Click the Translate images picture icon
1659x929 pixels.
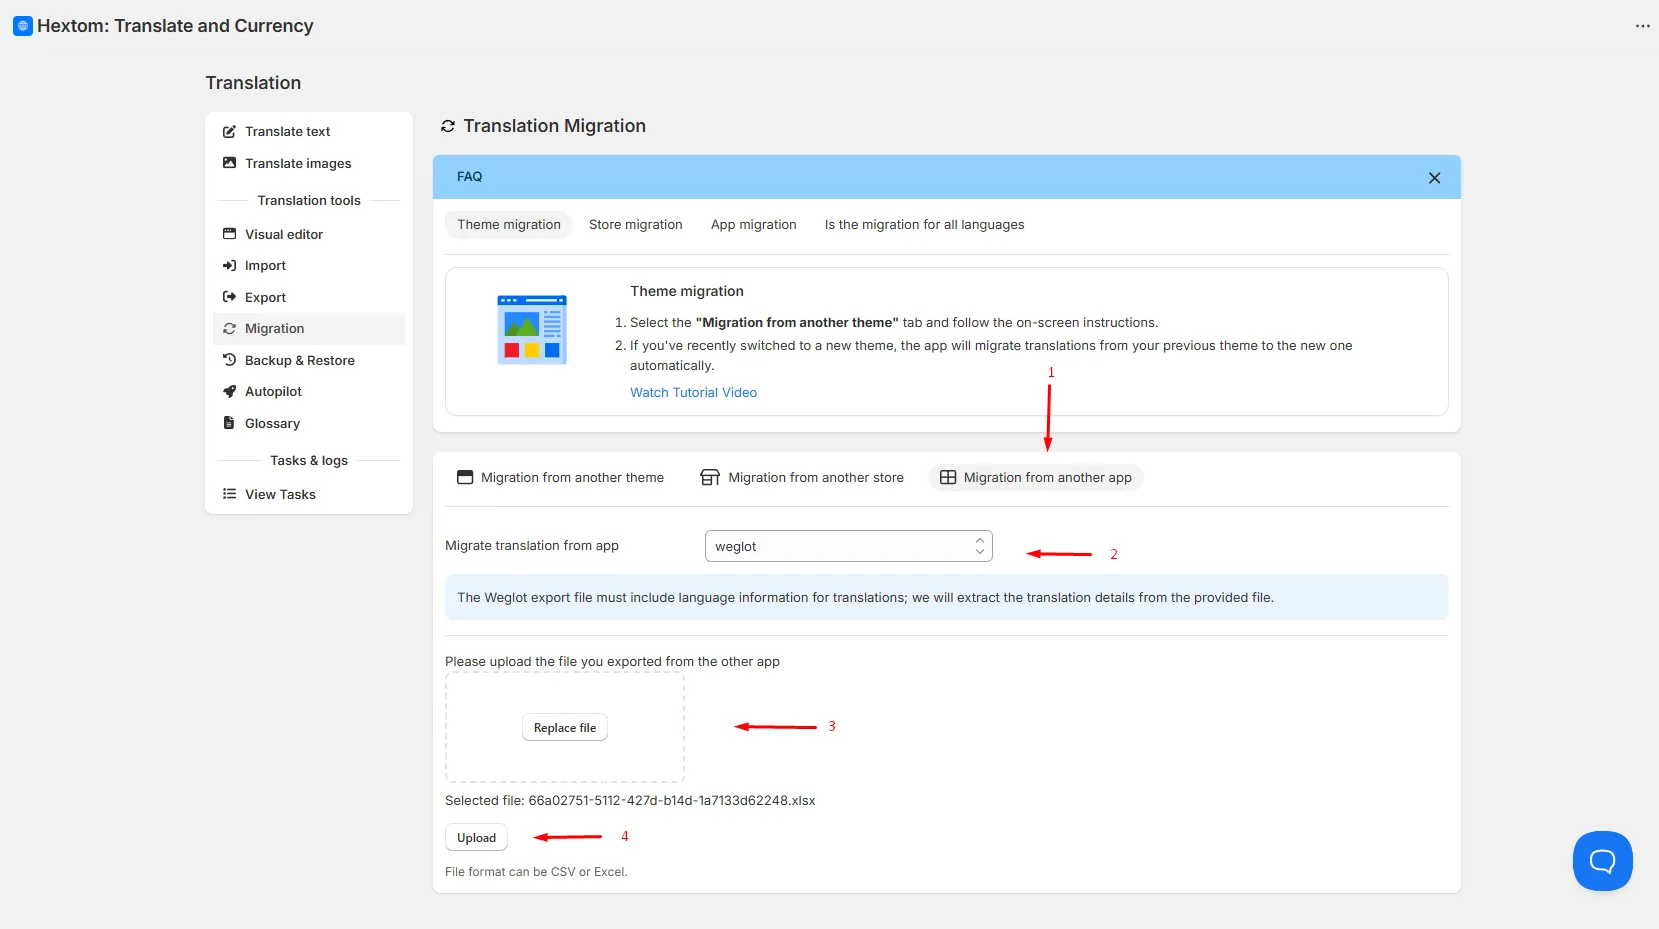pyautogui.click(x=229, y=163)
